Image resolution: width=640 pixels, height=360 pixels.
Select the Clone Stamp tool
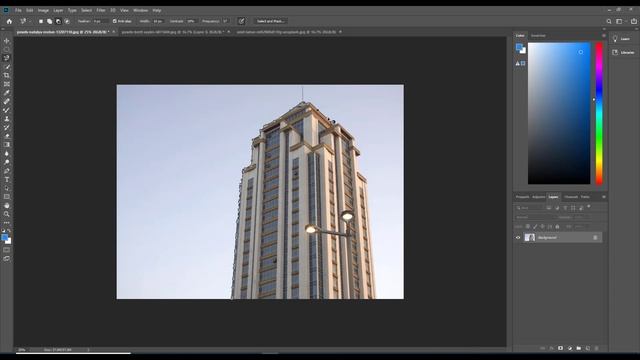click(7, 119)
